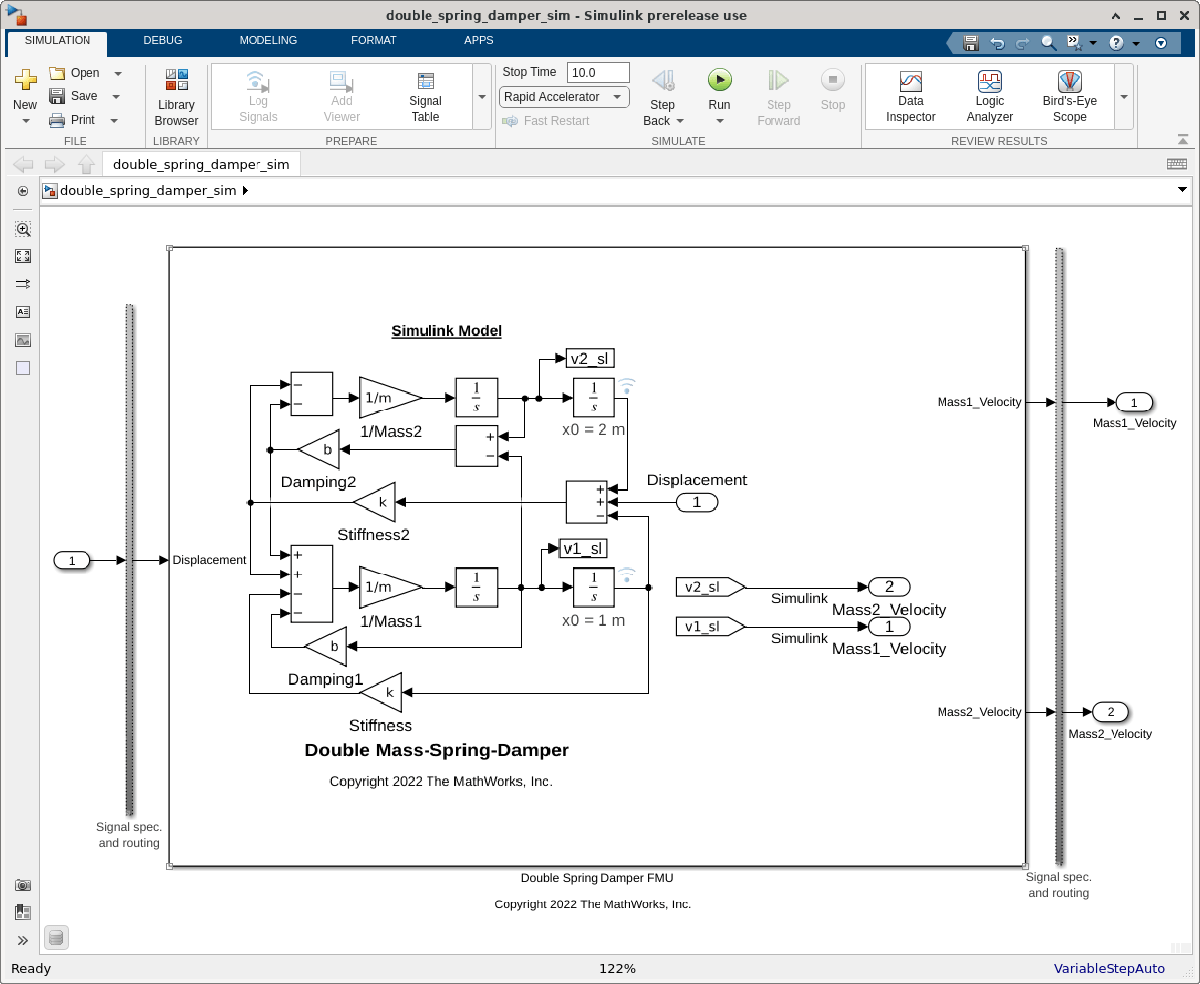
Task: Switch to the MODELING tab
Action: [x=268, y=40]
